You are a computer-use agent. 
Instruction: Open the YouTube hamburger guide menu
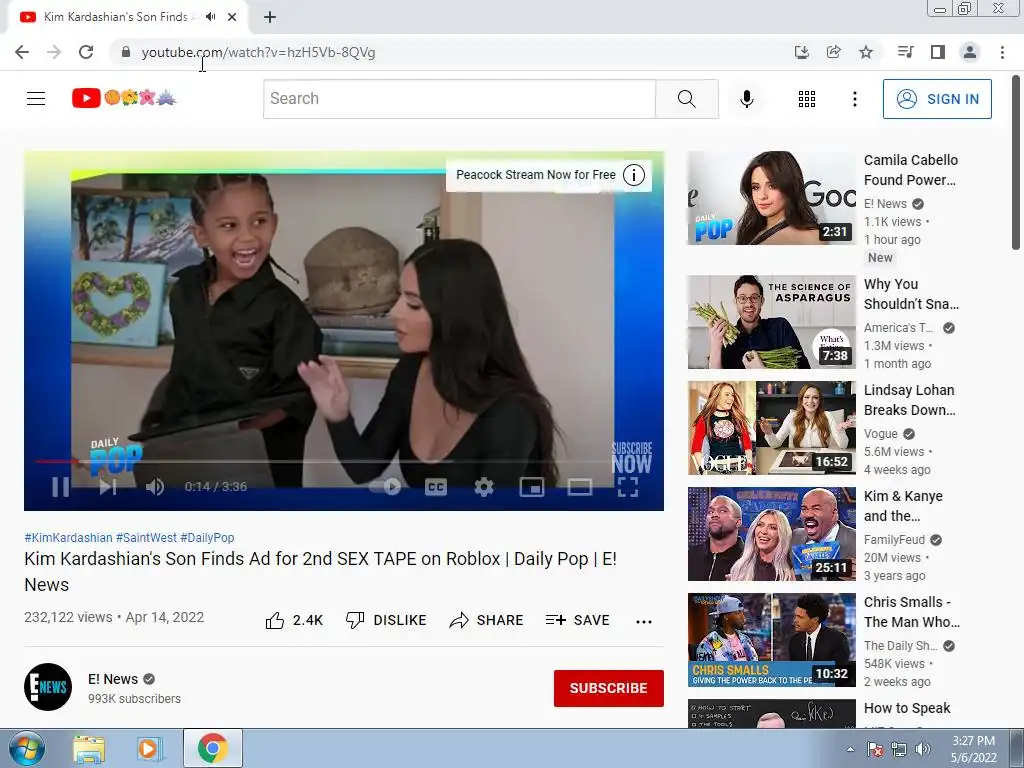36,99
